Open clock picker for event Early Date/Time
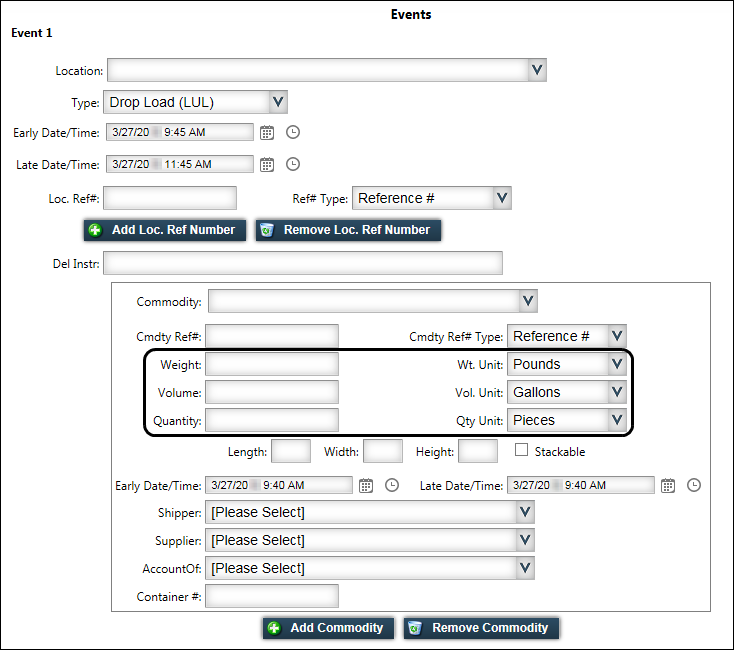Image resolution: width=734 pixels, height=650 pixels. click(x=293, y=133)
